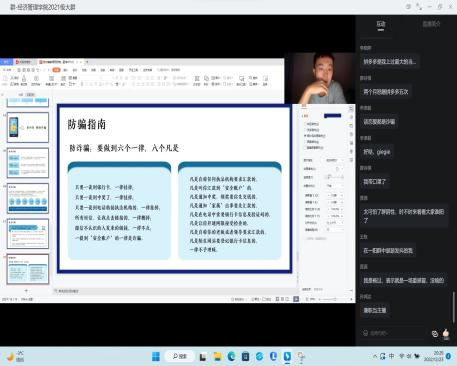Open Microsoft Edge from the taskbar
This screenshot has width=457, height=366.
point(231,357)
